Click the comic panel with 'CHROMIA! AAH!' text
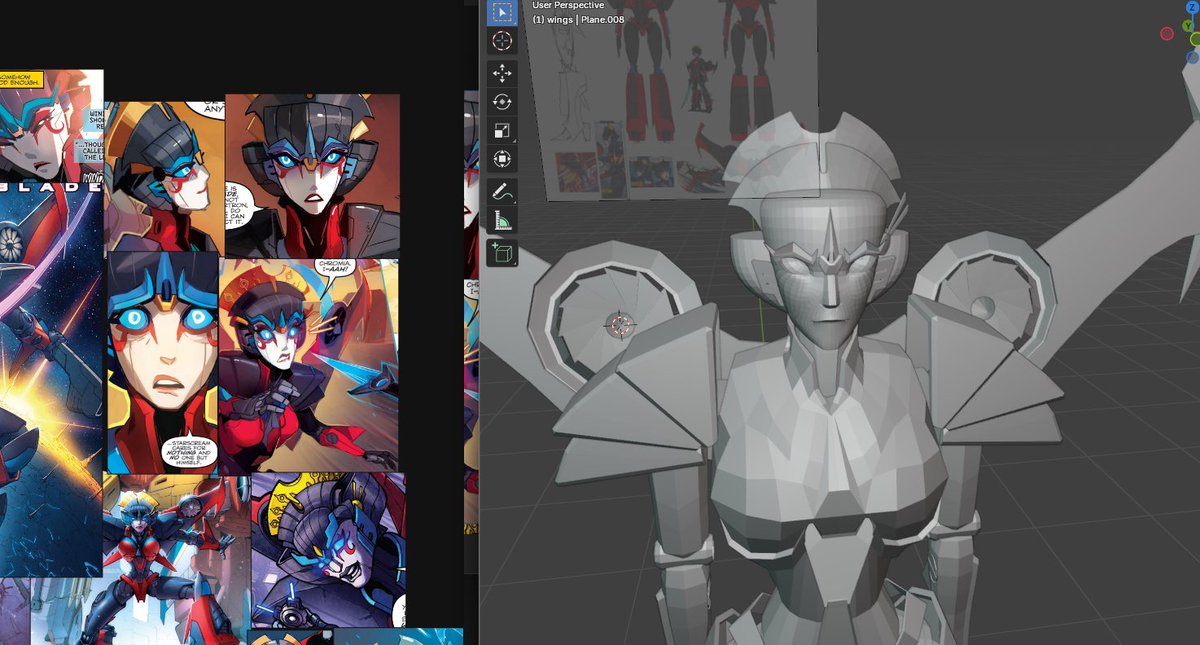The height and width of the screenshot is (645, 1200). coord(309,365)
